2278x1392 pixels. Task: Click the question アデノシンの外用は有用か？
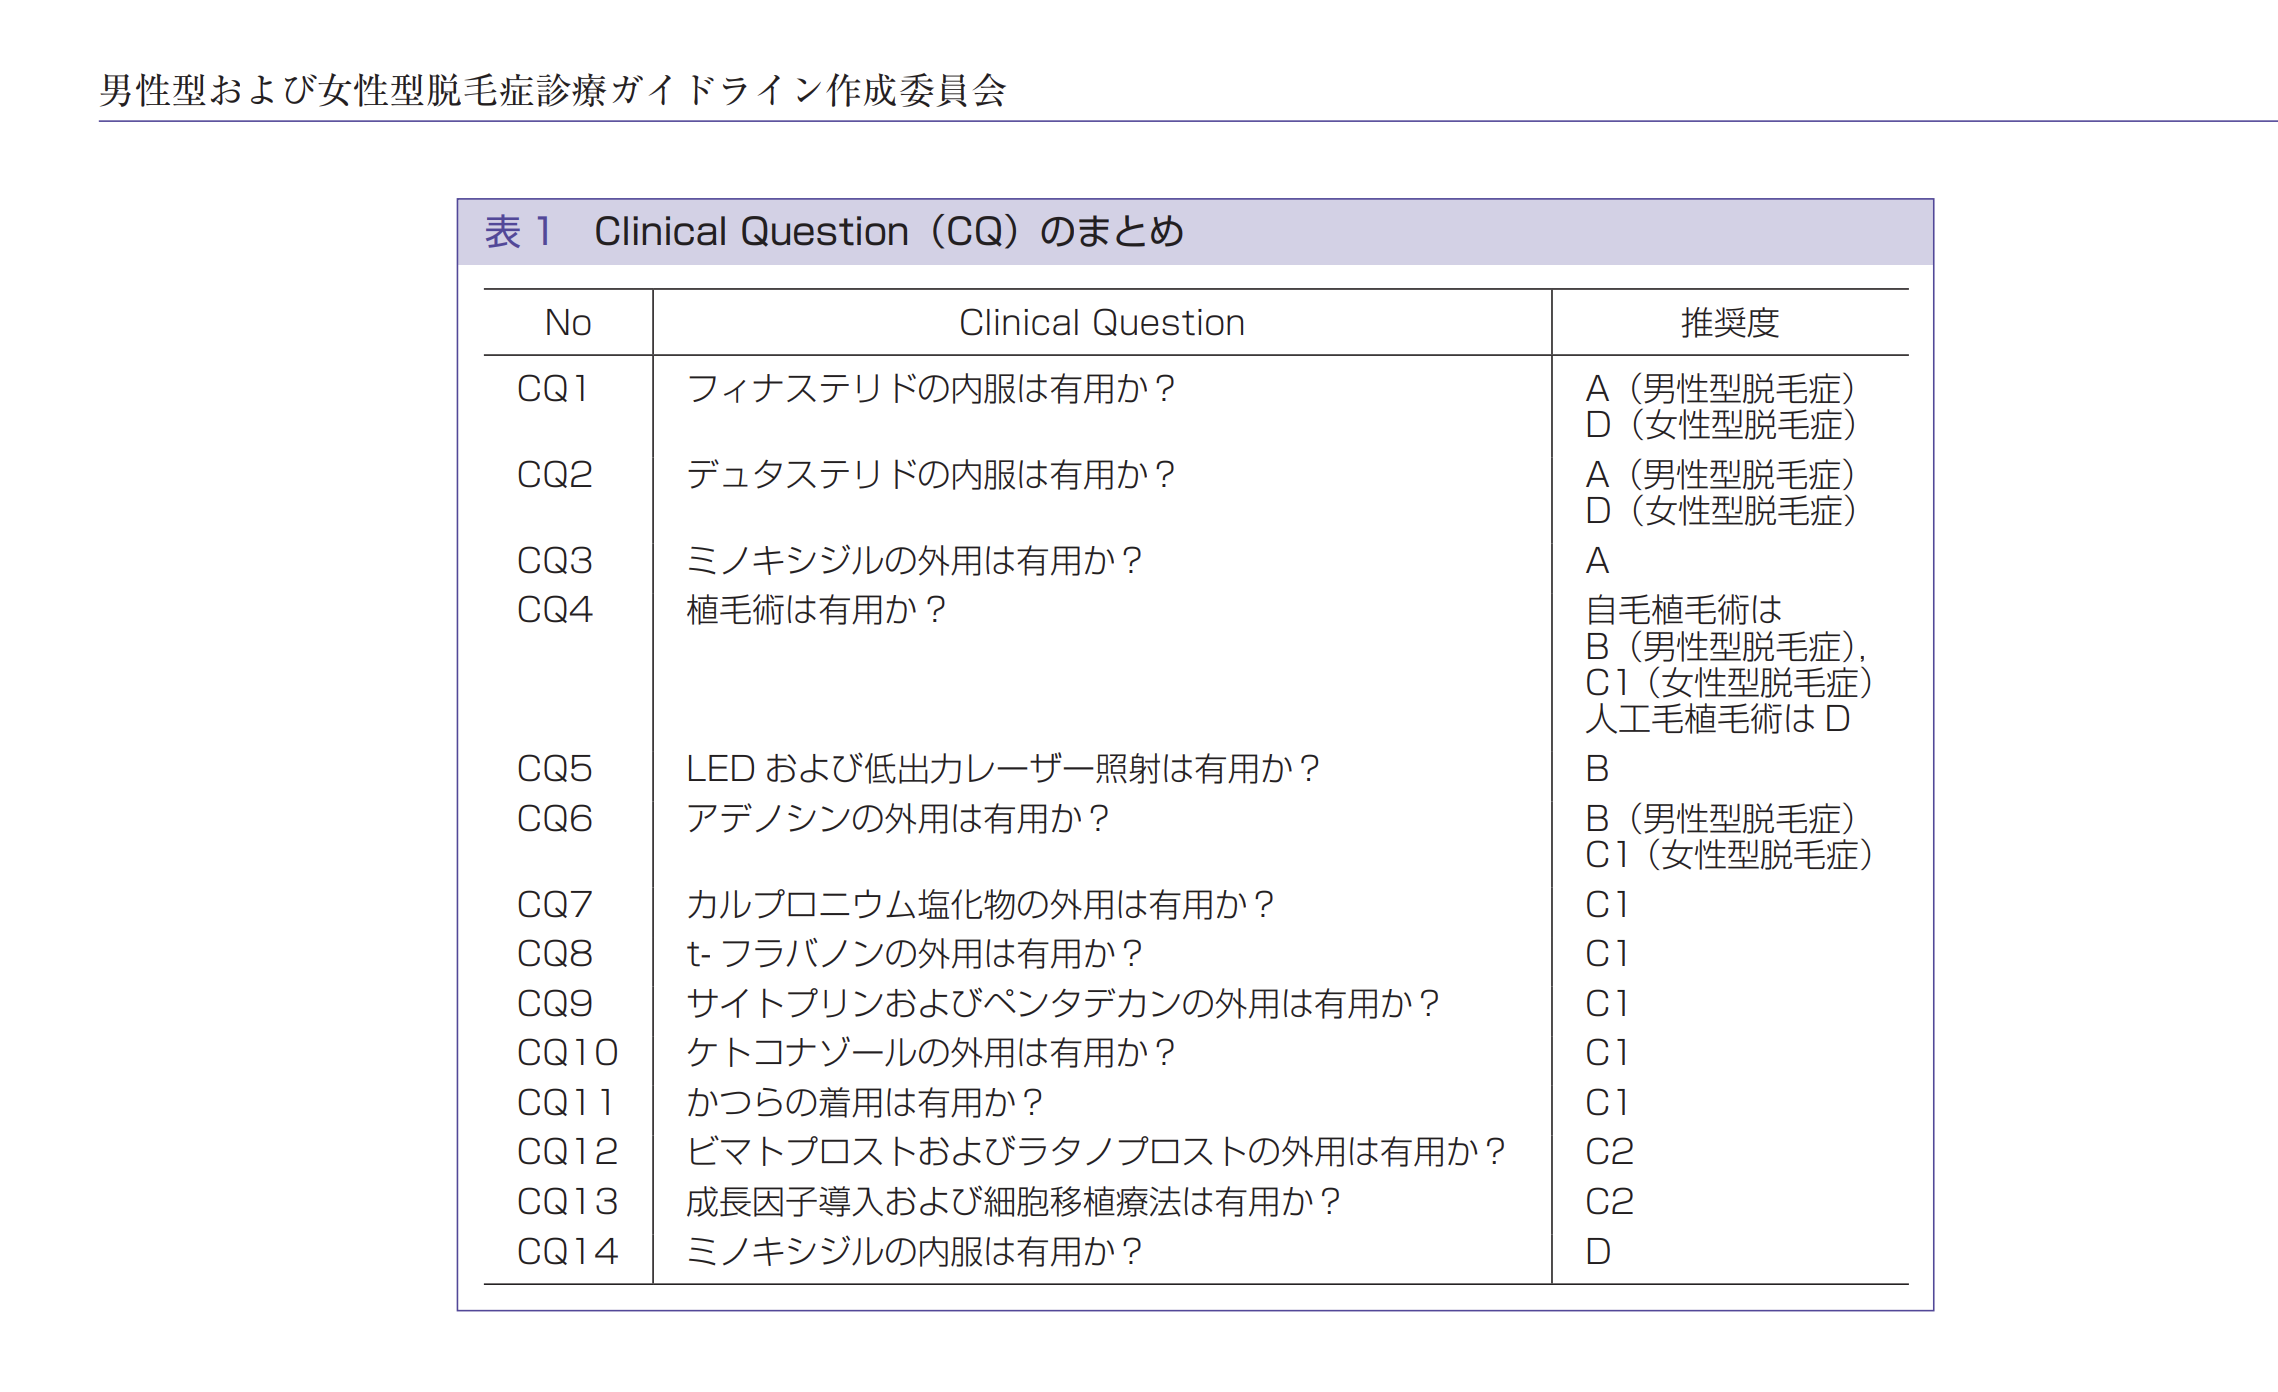tap(897, 819)
